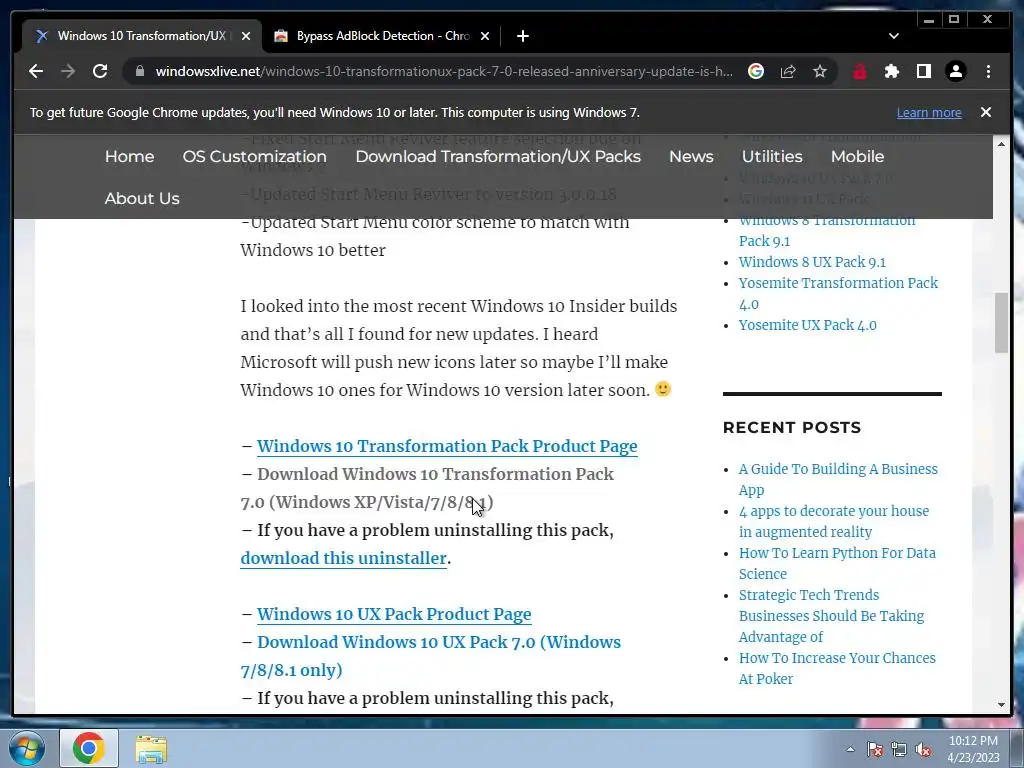Open the network tray icon
The image size is (1024, 768).
(x=899, y=750)
